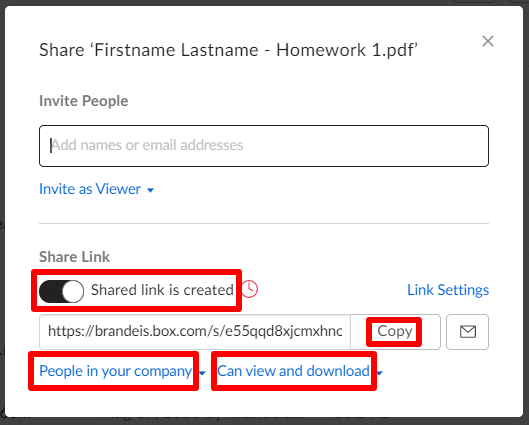Close the Share dialog with the X icon

tap(488, 41)
